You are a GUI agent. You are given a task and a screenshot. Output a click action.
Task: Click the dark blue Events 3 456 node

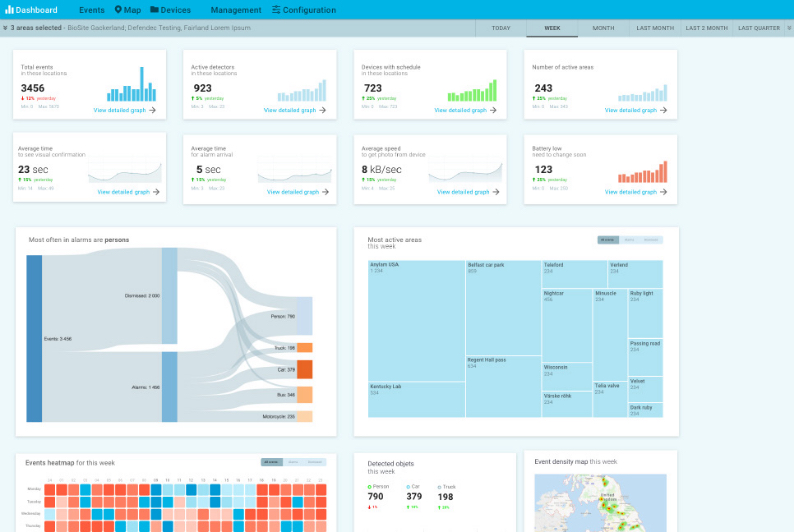pos(34,339)
